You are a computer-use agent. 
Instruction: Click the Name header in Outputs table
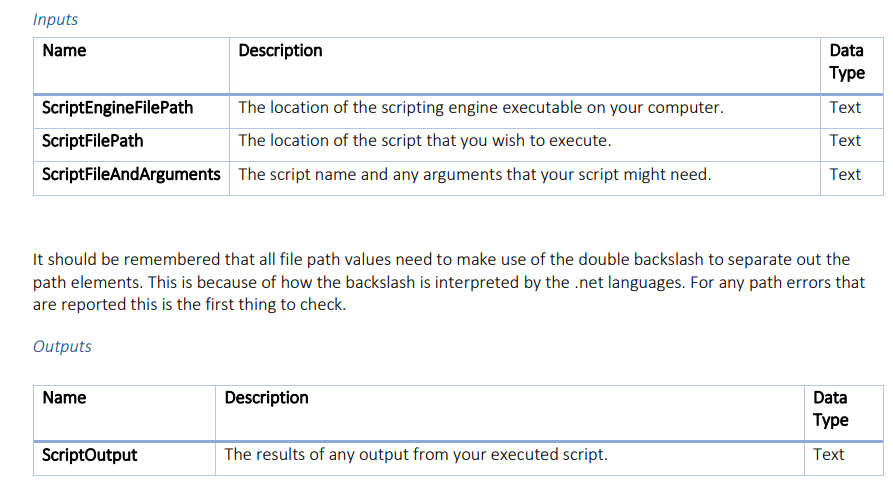(x=64, y=398)
